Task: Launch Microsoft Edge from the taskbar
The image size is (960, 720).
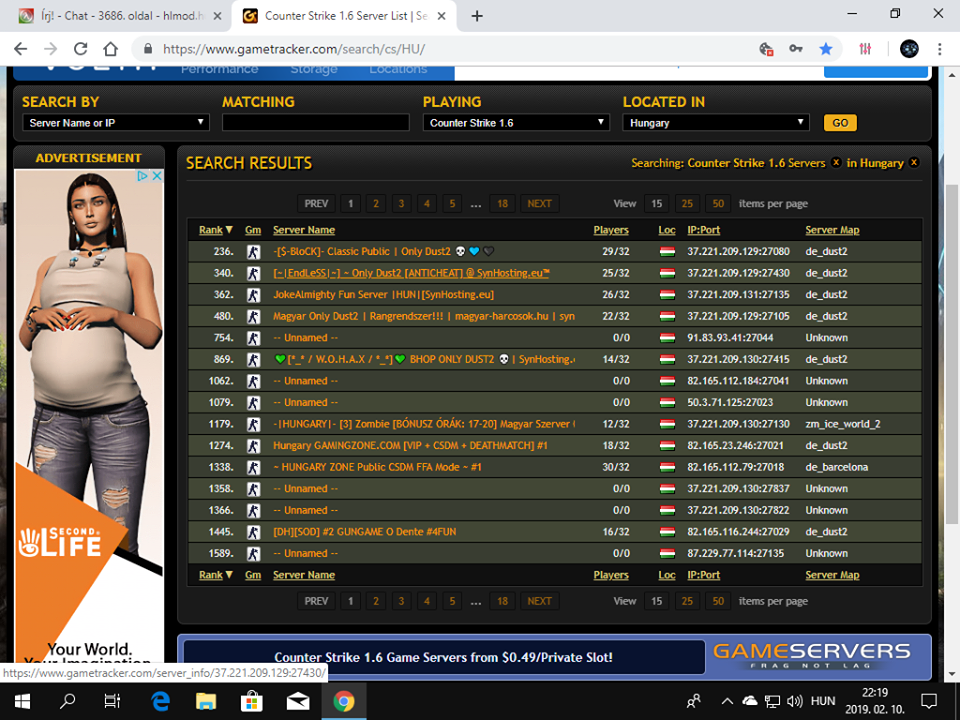Action: pos(160,701)
